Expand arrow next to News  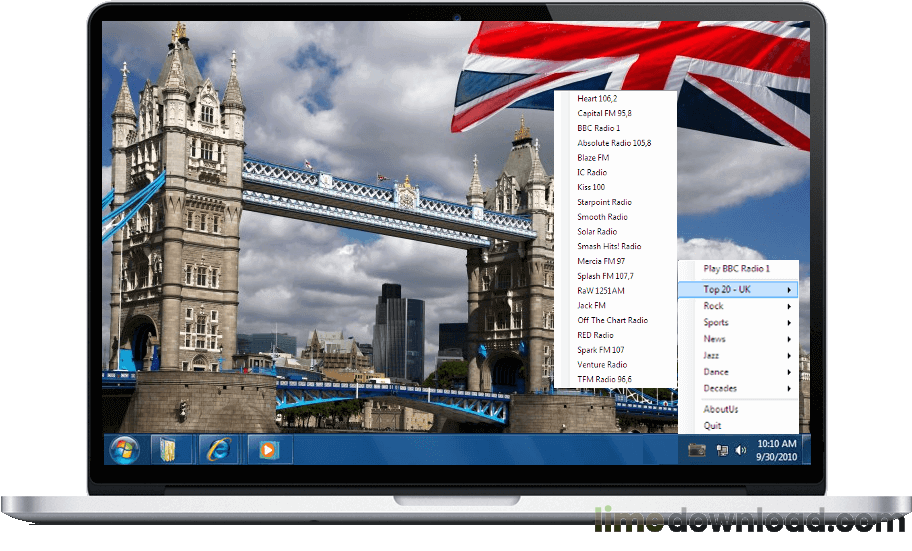[x=789, y=339]
